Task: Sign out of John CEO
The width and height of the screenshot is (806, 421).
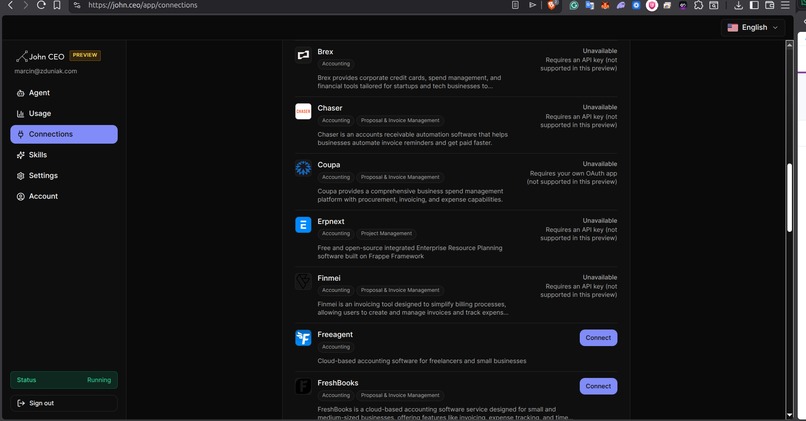Action: click(x=64, y=403)
